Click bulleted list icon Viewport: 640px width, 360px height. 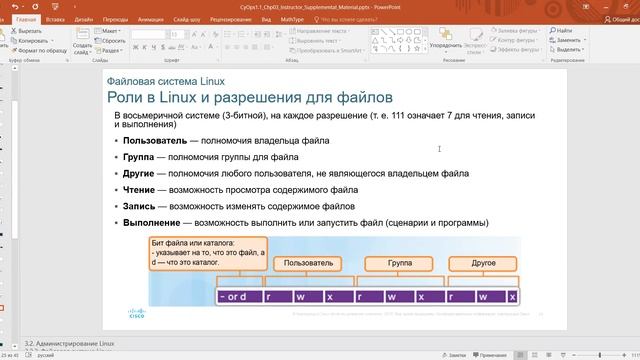pyautogui.click(x=228, y=35)
